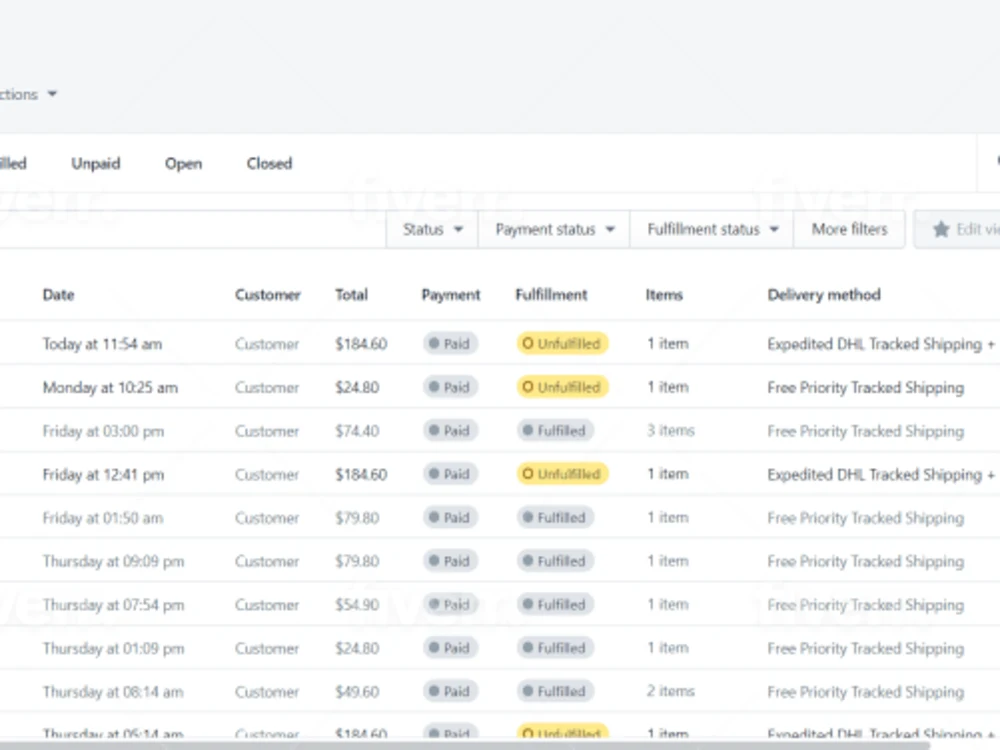This screenshot has height=750, width=1000.
Task: Click the Payment column header
Action: tap(450, 295)
